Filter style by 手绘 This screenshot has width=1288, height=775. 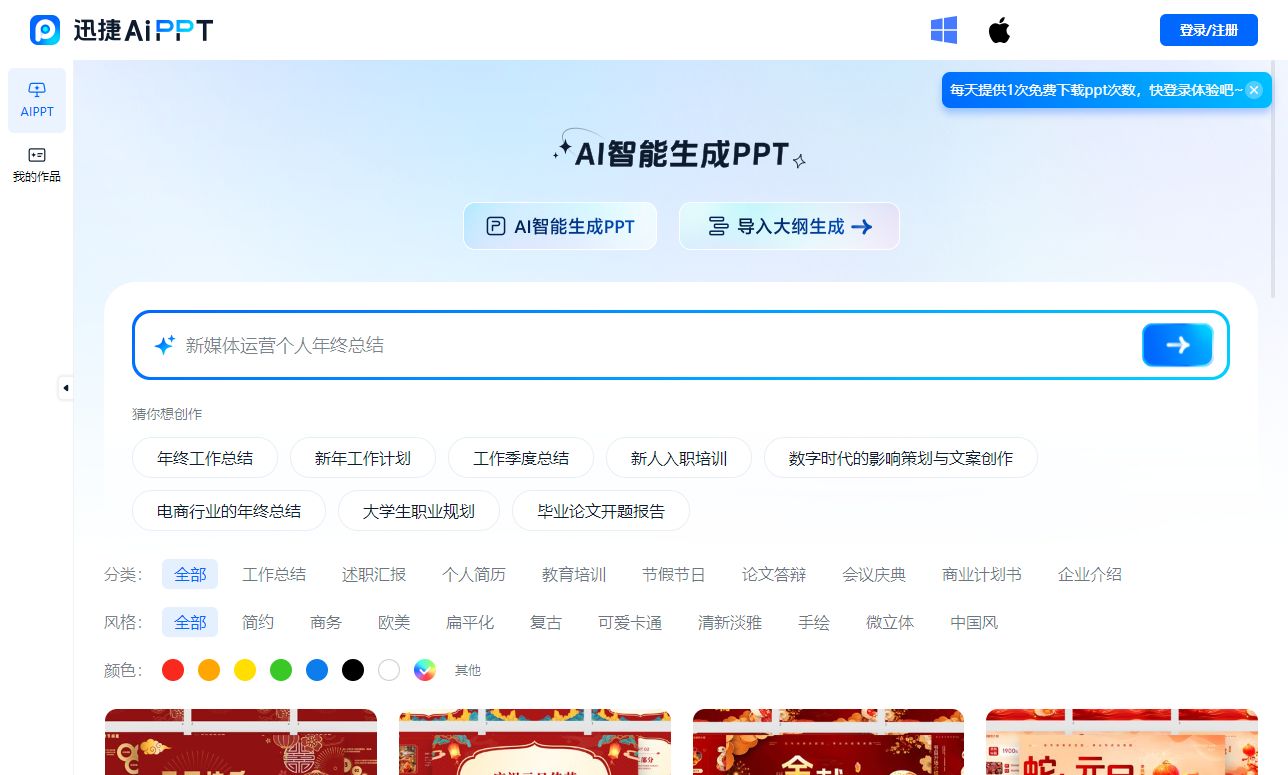click(x=814, y=622)
